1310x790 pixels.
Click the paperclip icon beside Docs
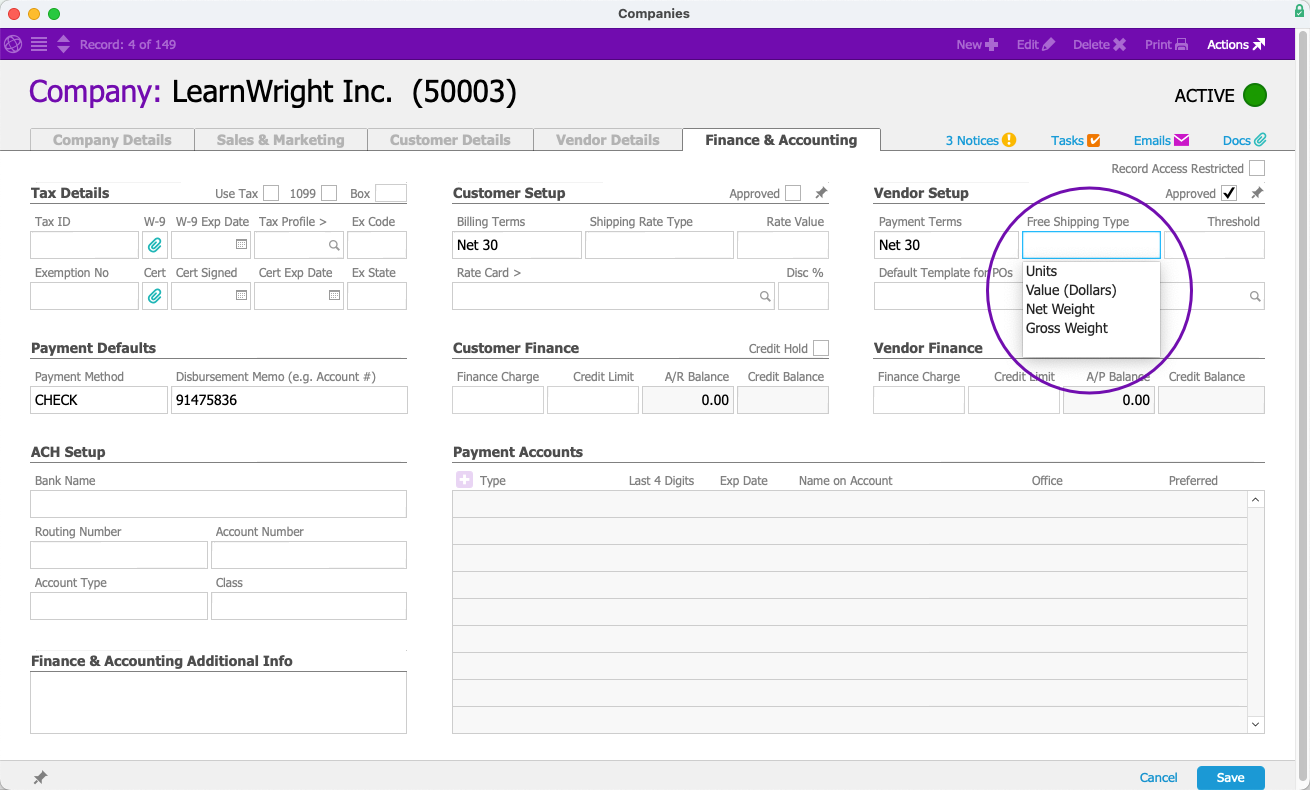pyautogui.click(x=1260, y=140)
